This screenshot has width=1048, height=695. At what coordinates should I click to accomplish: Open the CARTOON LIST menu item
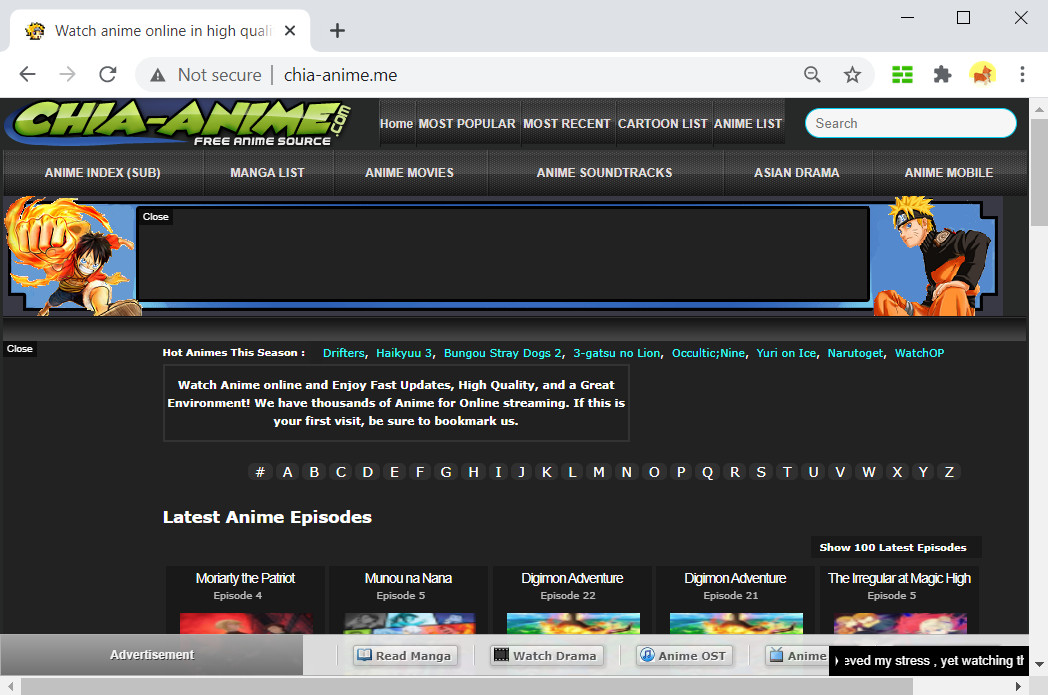663,123
